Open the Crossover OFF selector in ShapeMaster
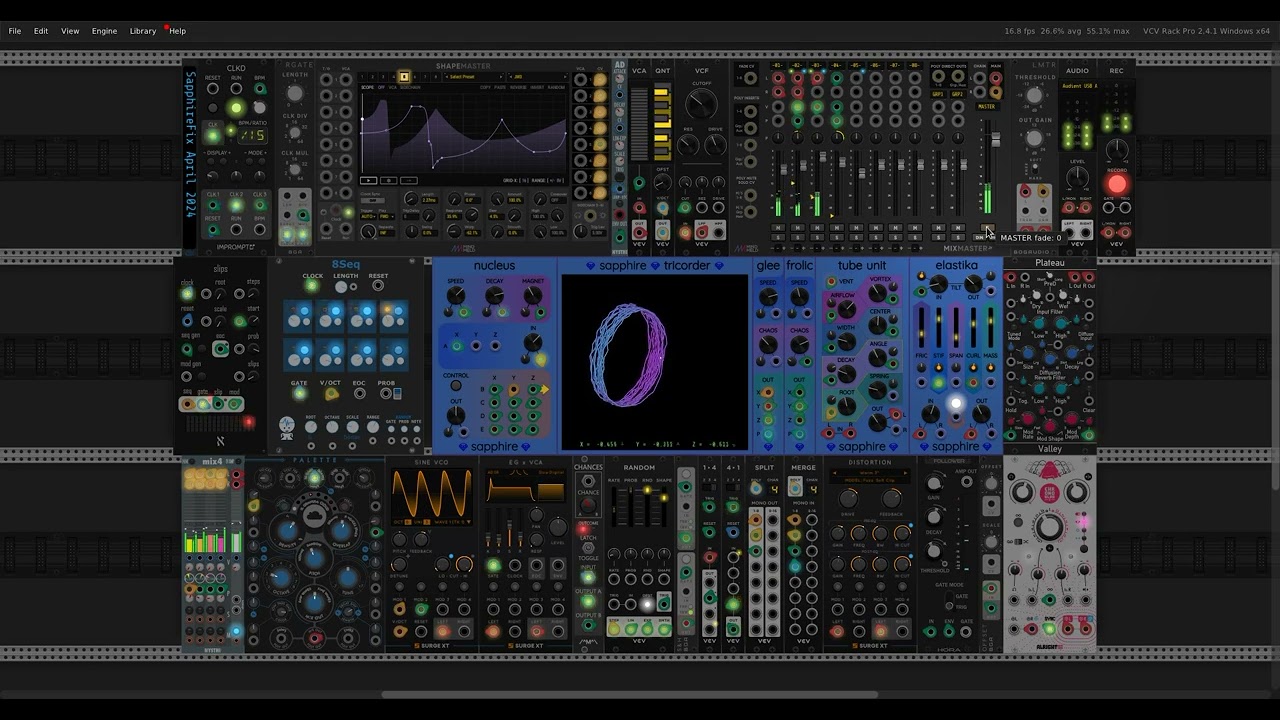Viewport: 1280px width, 720px height. pos(559,200)
